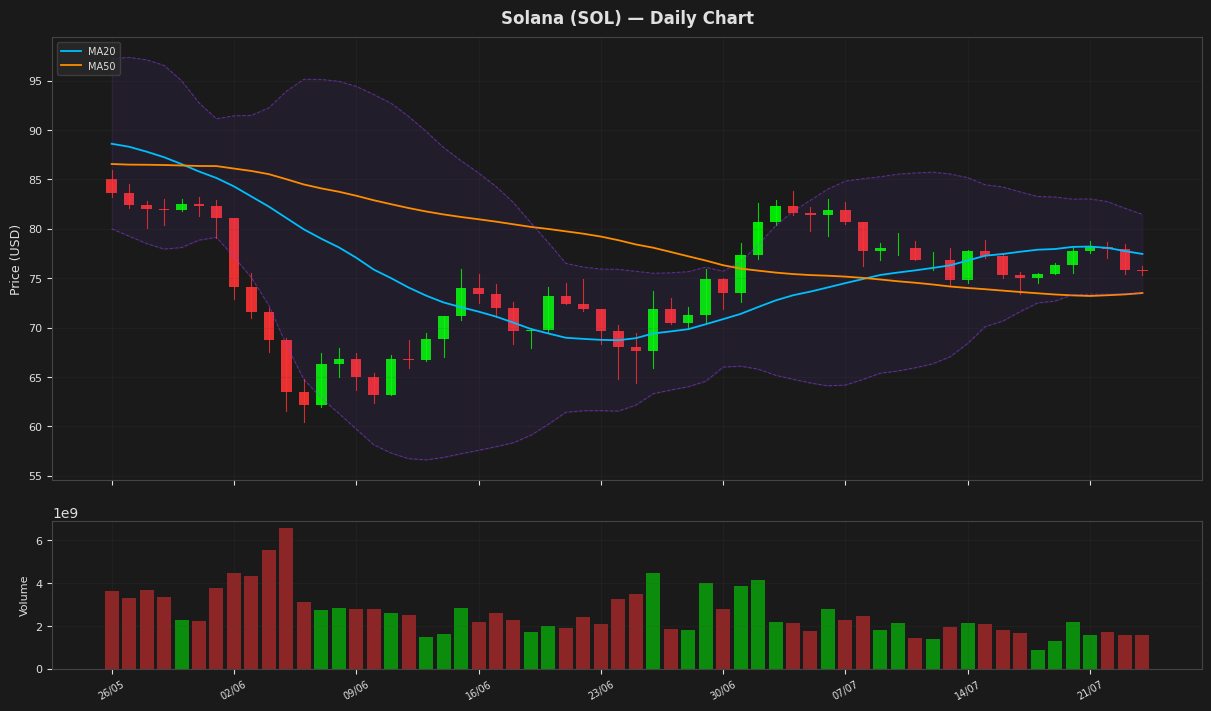Click the 75 price axis tick
This screenshot has height=711, width=1211.
pyautogui.click(x=37, y=279)
